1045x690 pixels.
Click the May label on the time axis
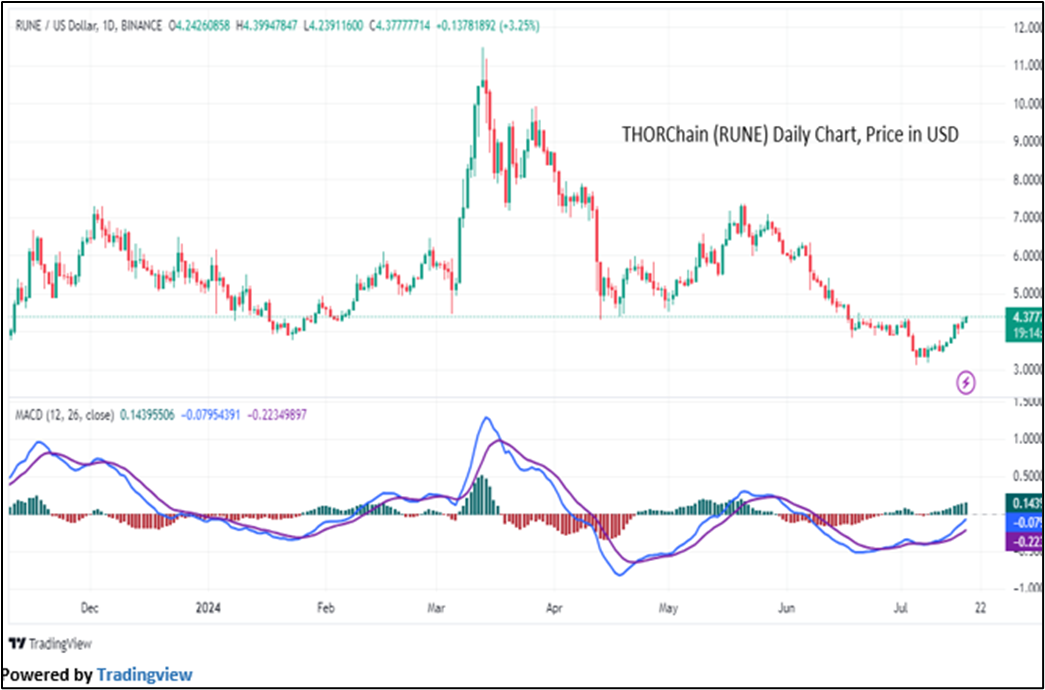668,609
